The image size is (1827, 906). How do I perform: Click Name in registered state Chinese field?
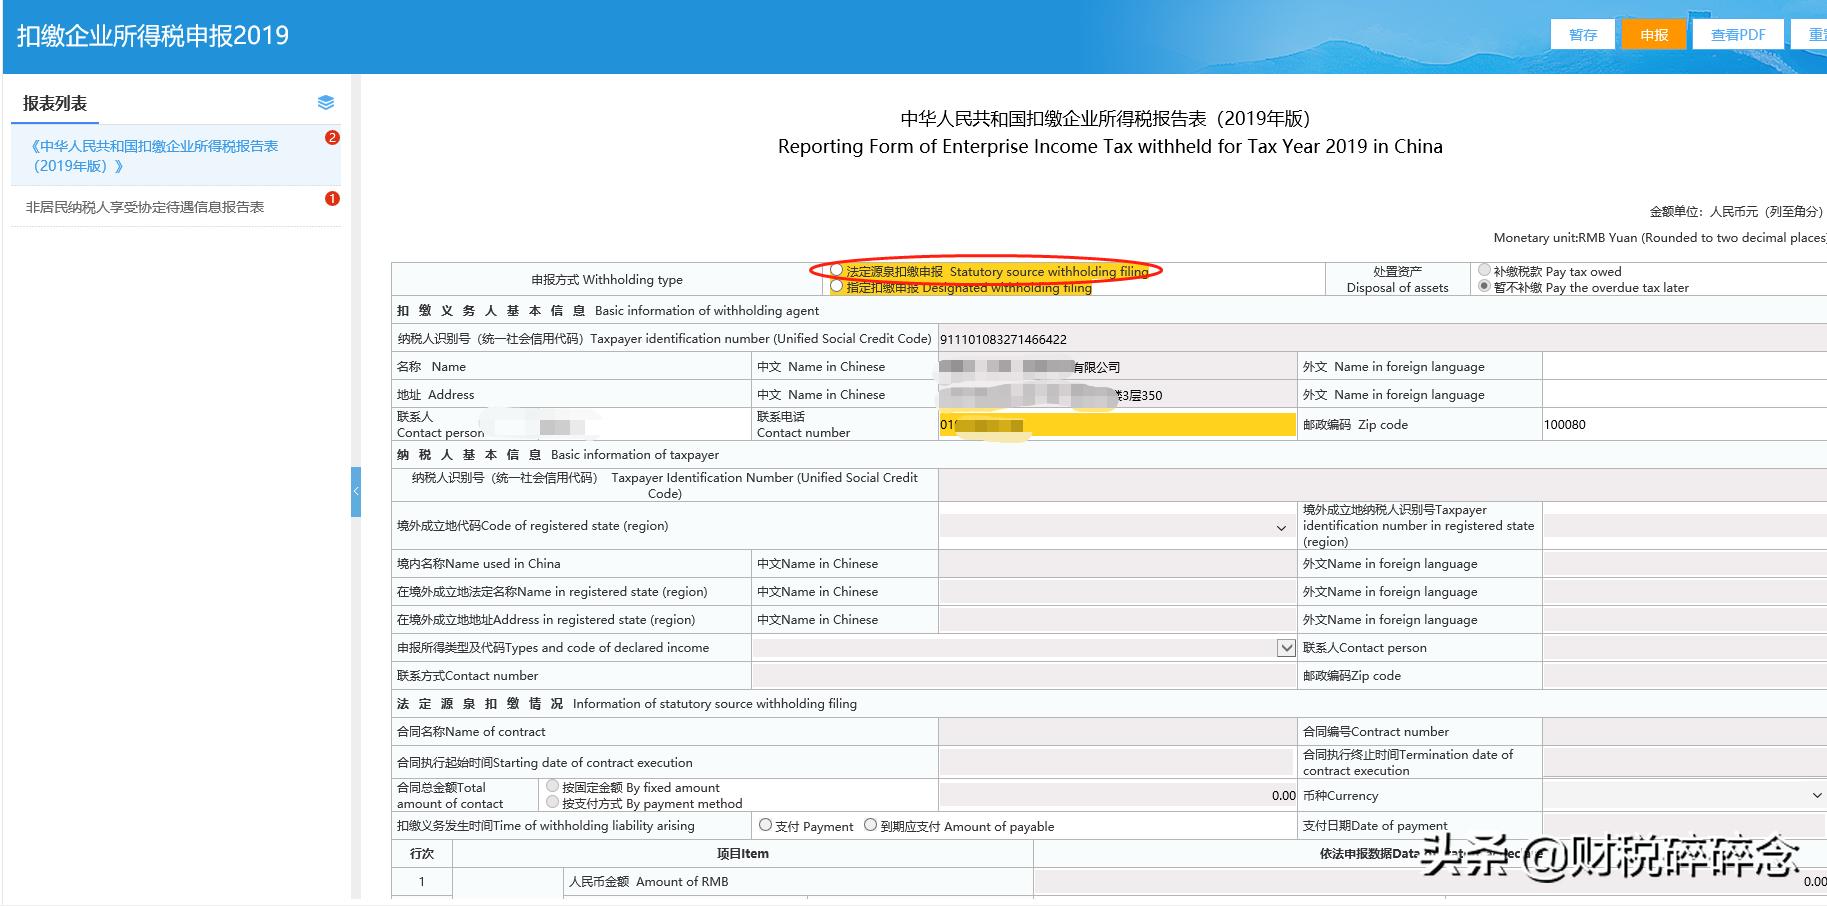click(1117, 592)
